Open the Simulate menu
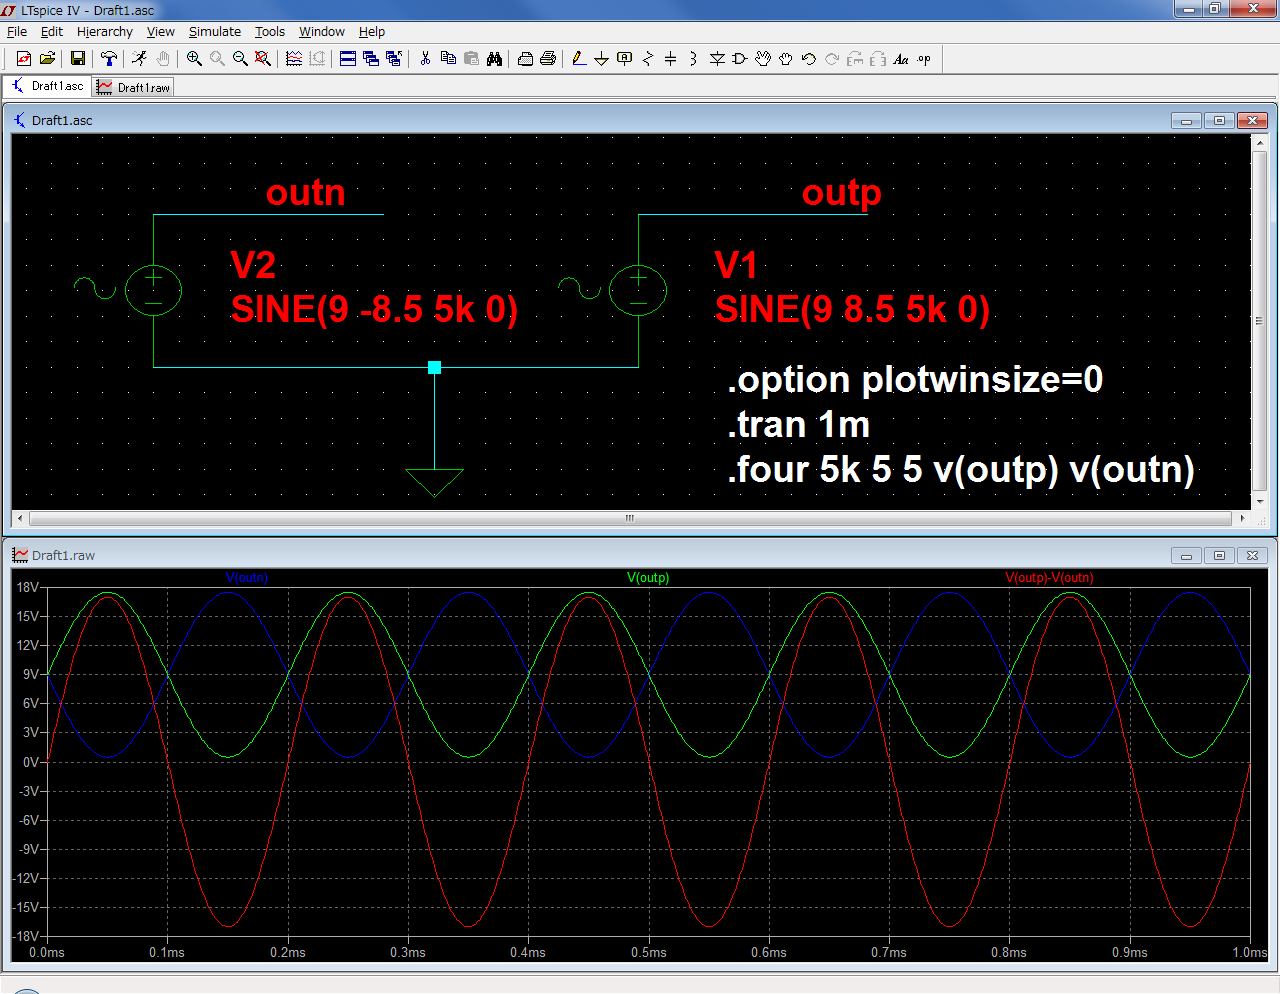 click(215, 31)
